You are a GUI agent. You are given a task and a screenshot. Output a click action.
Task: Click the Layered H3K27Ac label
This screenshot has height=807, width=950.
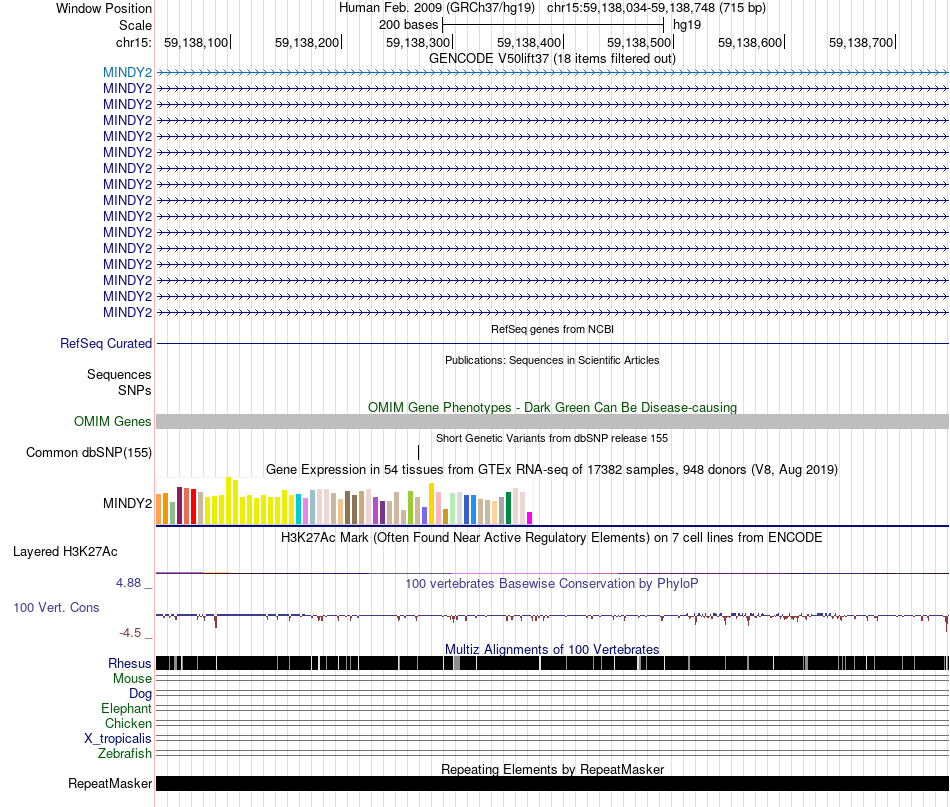pos(65,551)
